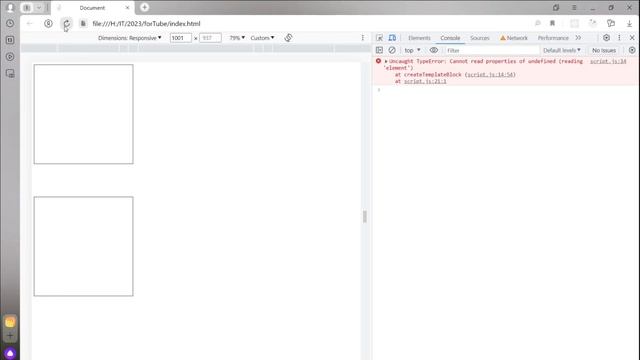The width and height of the screenshot is (640, 360).
Task: Expand the tab groups chevron dropdown
Action: click(38, 7)
